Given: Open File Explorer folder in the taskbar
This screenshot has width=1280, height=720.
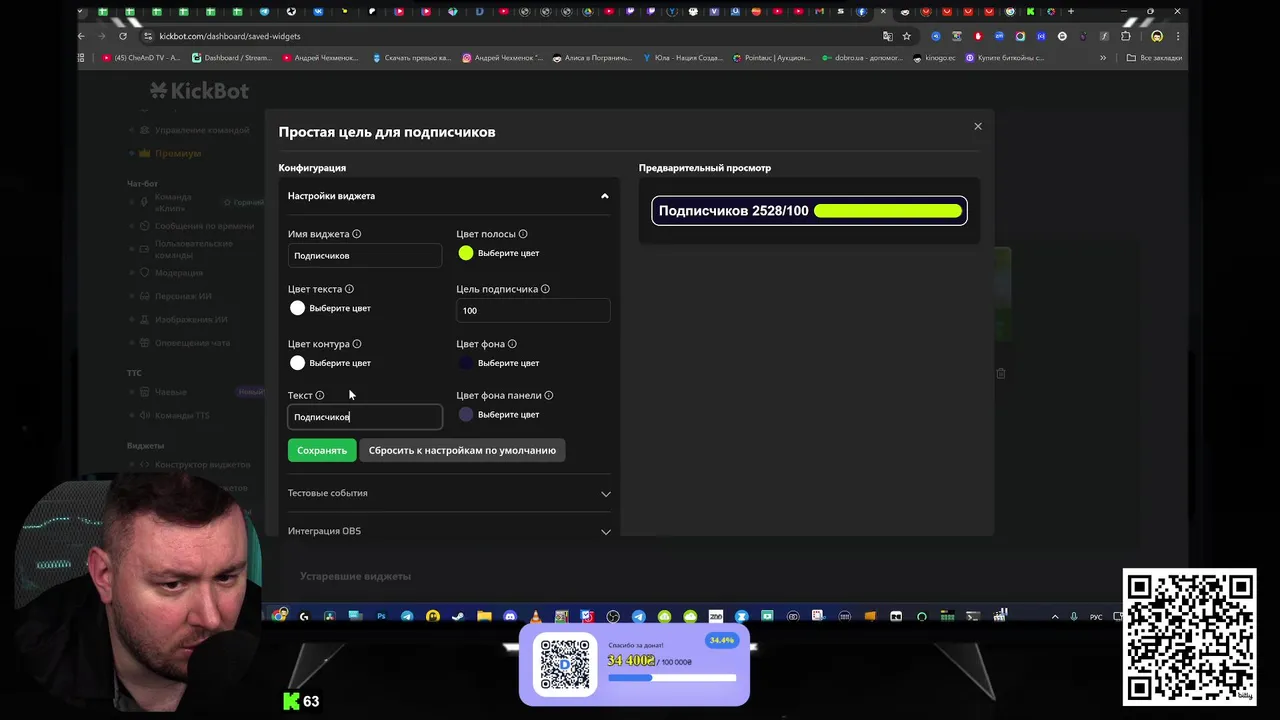Looking at the screenshot, I should click(484, 616).
